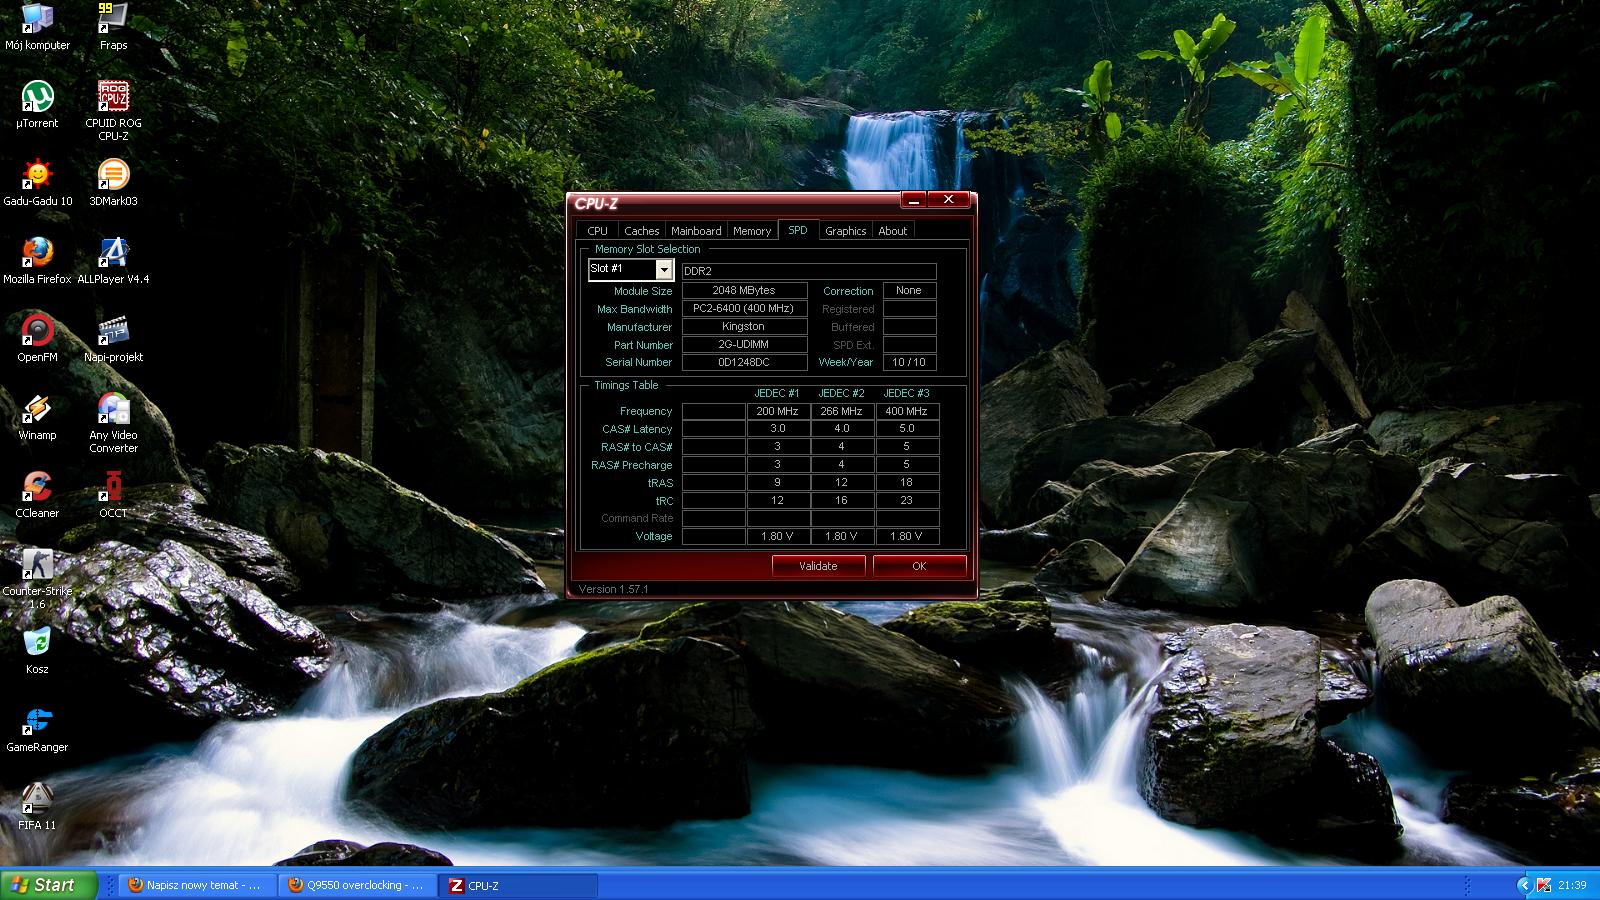Click the CPU-Z title bar text
The height and width of the screenshot is (900, 1600).
coord(597,203)
